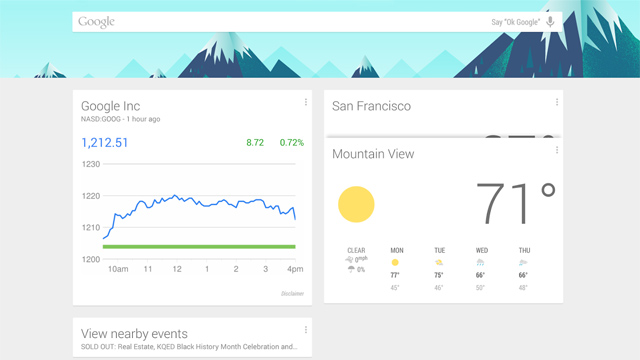Click the Monday sunny forecast icon
The height and width of the screenshot is (360, 640).
[x=395, y=262]
